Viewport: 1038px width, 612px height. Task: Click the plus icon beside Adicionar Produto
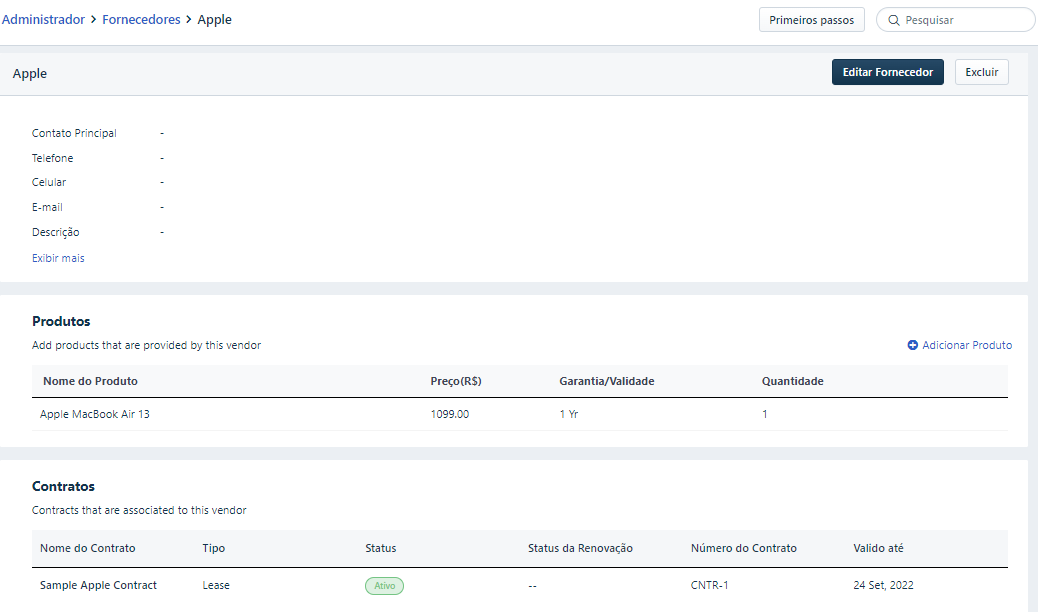(912, 345)
